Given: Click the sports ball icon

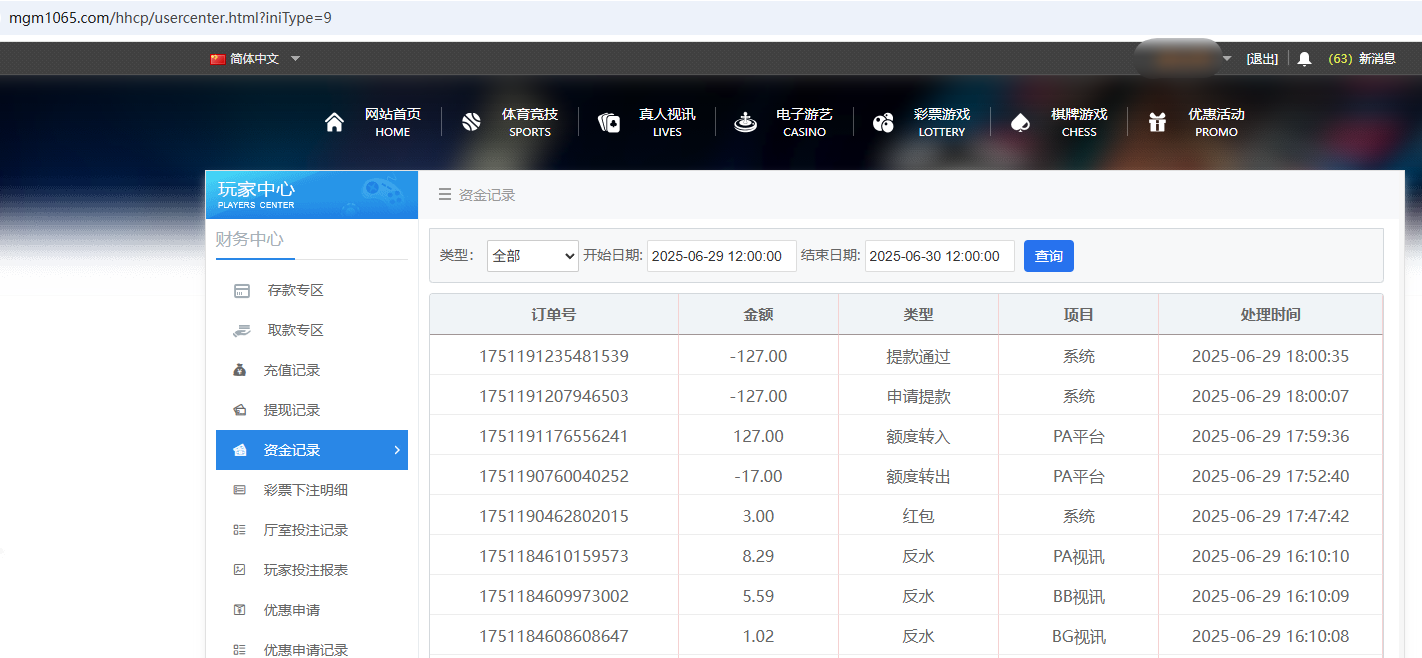Looking at the screenshot, I should click(472, 122).
